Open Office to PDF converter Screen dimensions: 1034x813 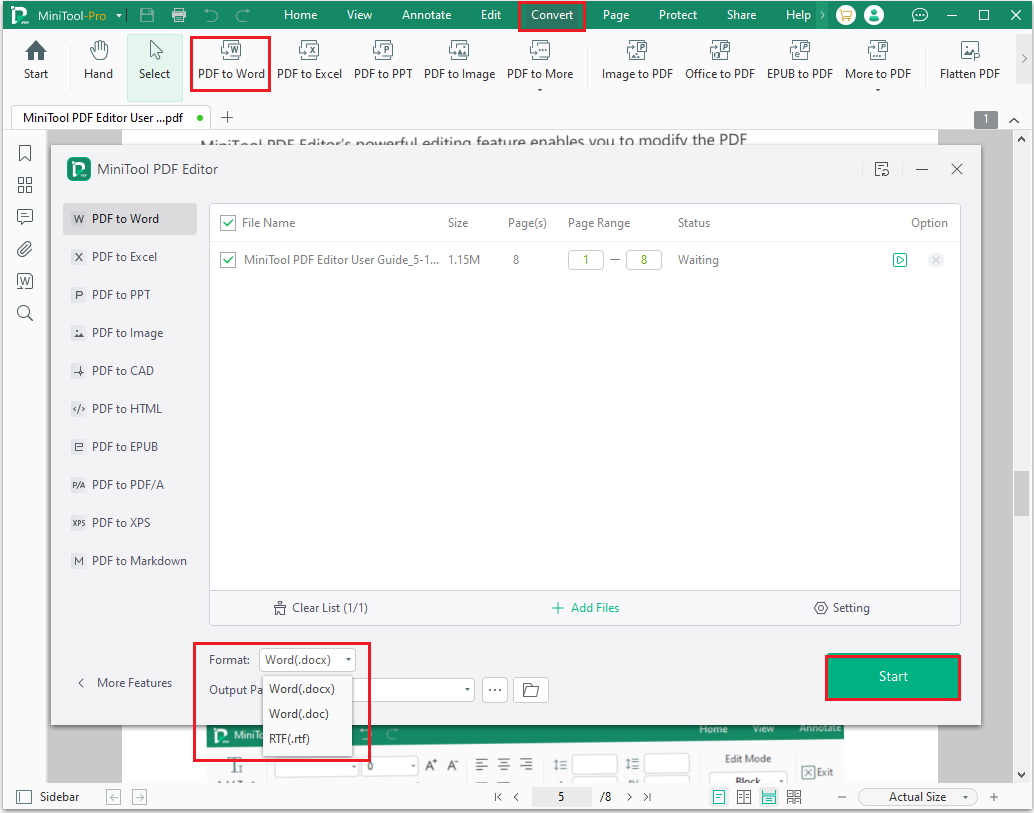(x=719, y=60)
